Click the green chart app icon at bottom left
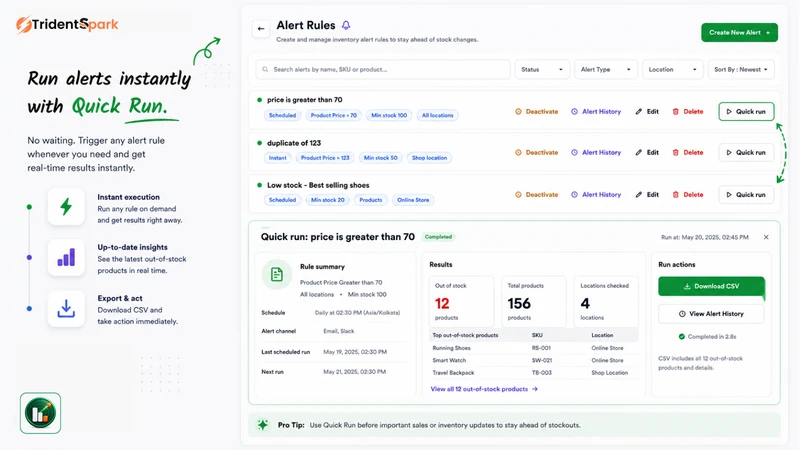 (40, 413)
